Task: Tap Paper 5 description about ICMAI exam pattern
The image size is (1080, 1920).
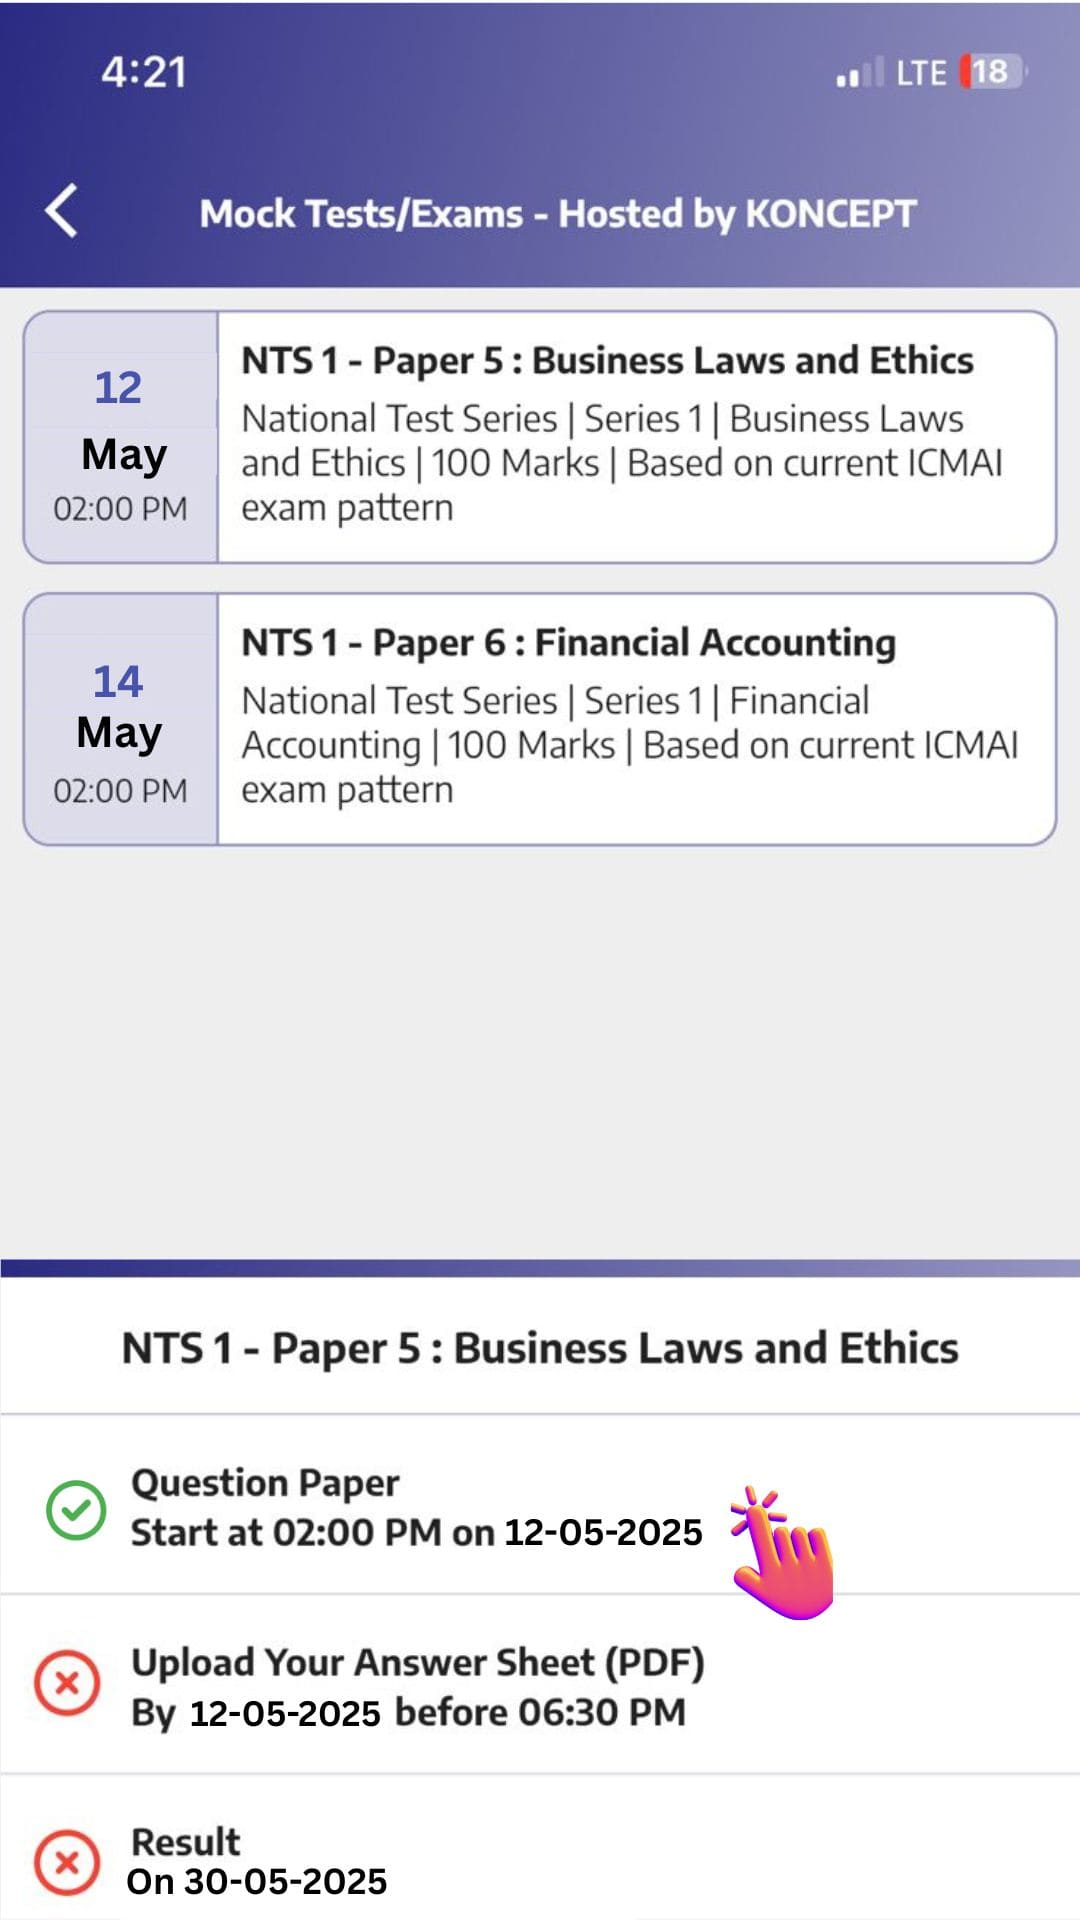Action: [x=621, y=463]
